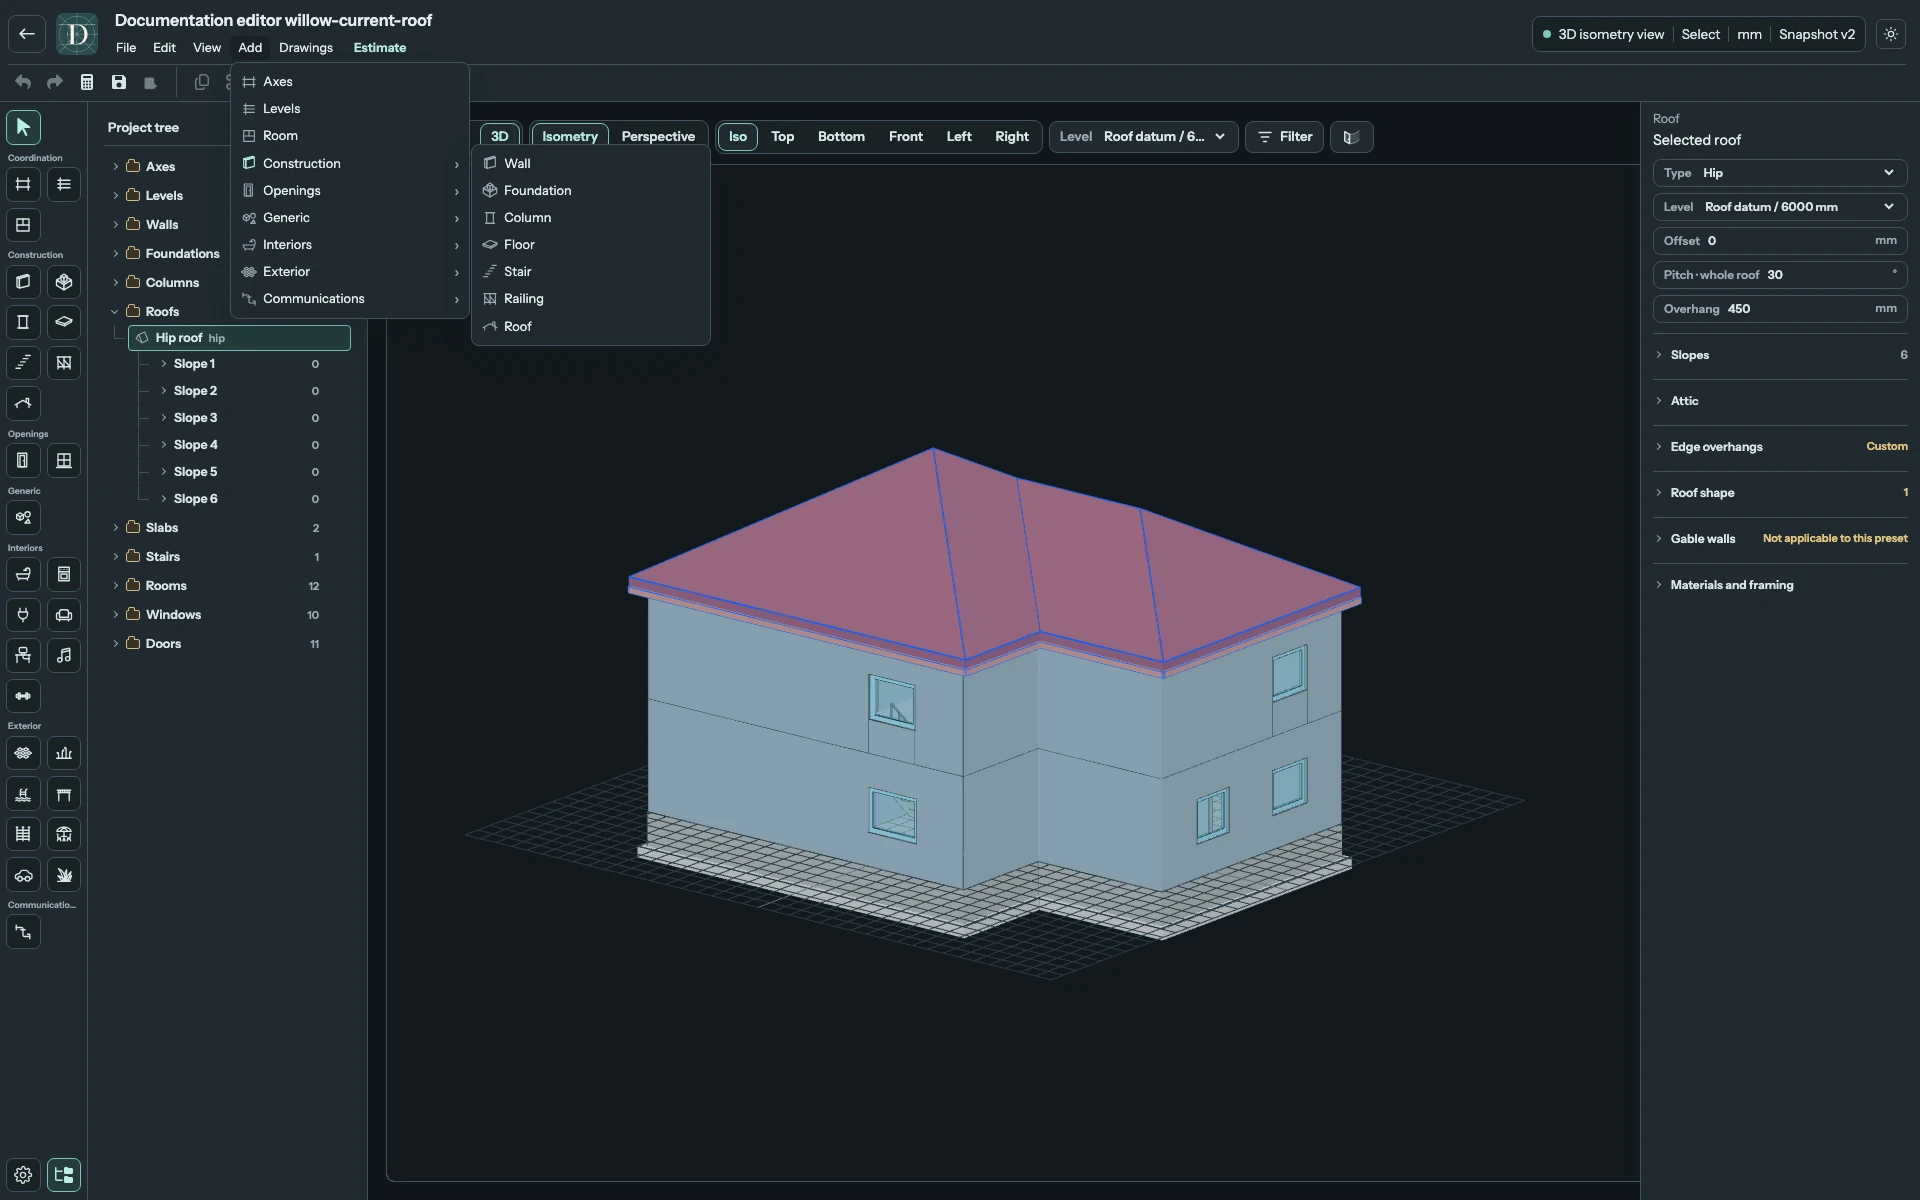Image resolution: width=1920 pixels, height=1200 pixels.
Task: Click the light theme sun icon
Action: [x=1890, y=34]
